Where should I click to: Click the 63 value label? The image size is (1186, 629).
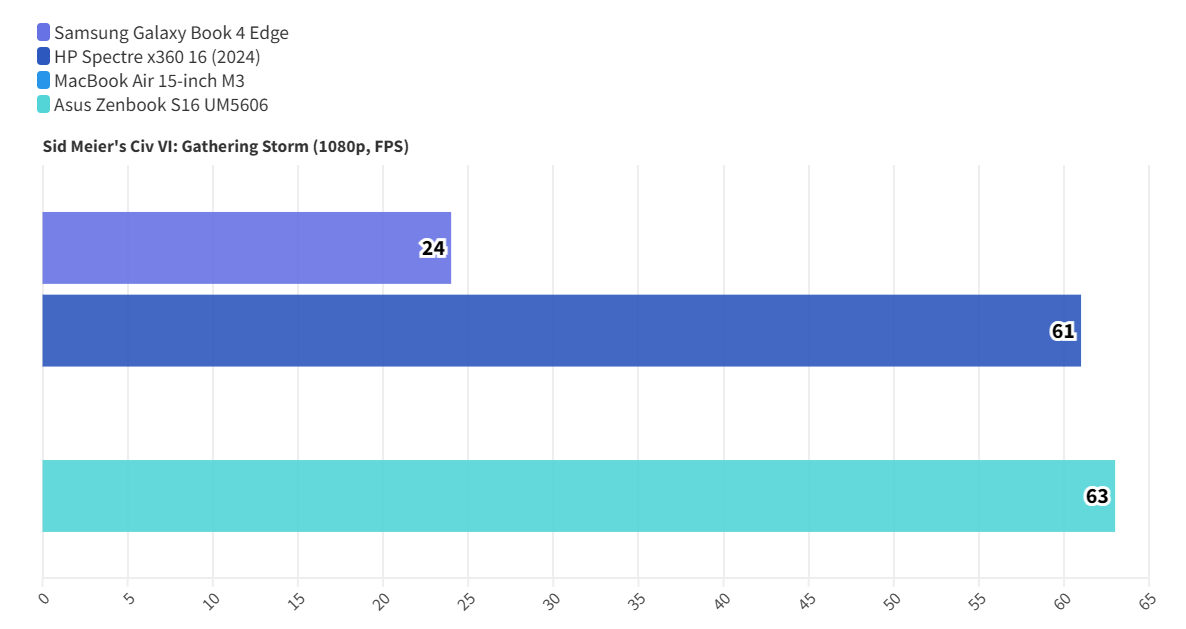tap(1097, 497)
